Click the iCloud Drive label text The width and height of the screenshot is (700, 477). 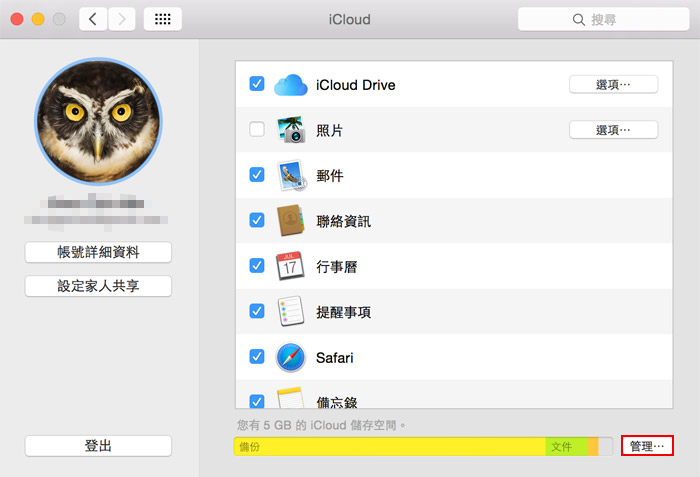pyautogui.click(x=356, y=85)
